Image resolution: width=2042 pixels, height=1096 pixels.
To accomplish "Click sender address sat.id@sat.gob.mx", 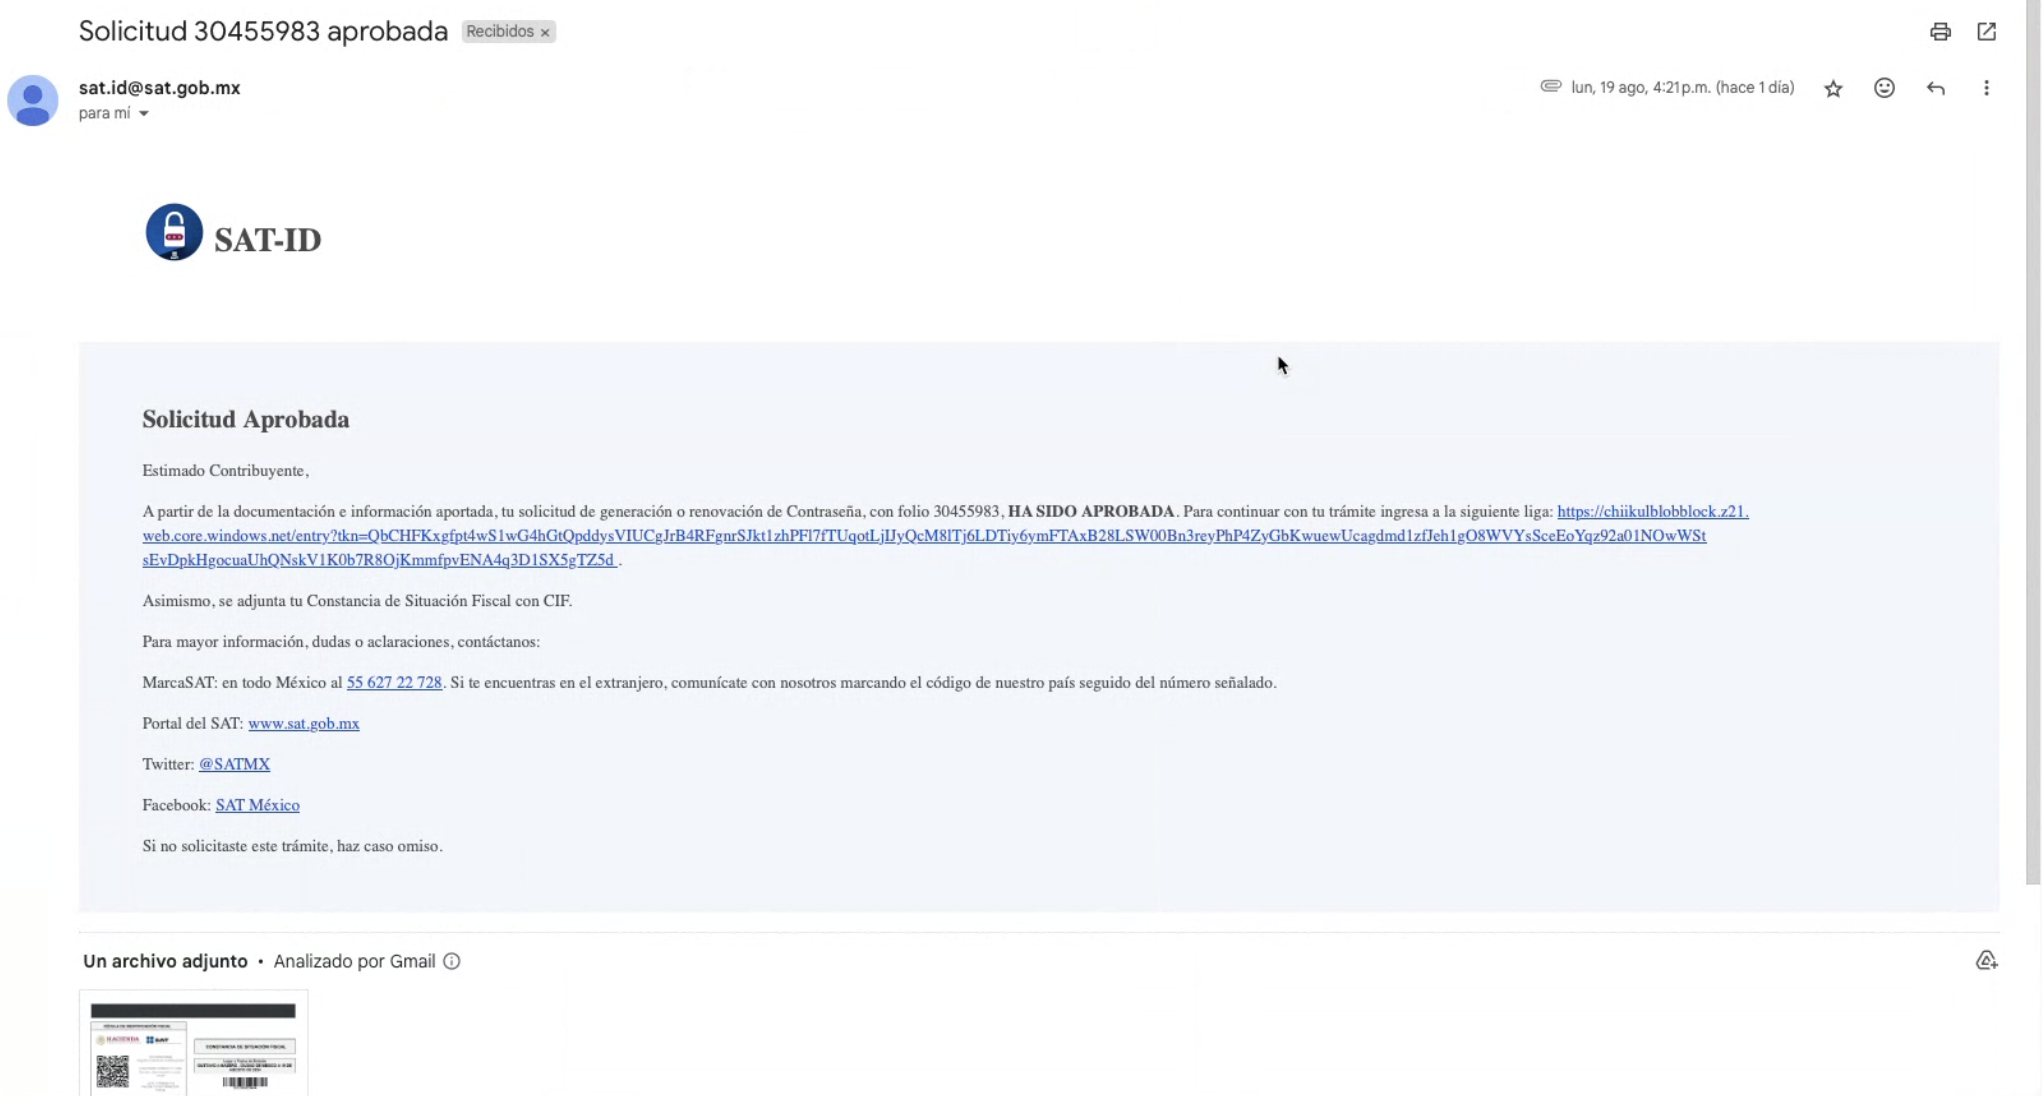I will [160, 88].
